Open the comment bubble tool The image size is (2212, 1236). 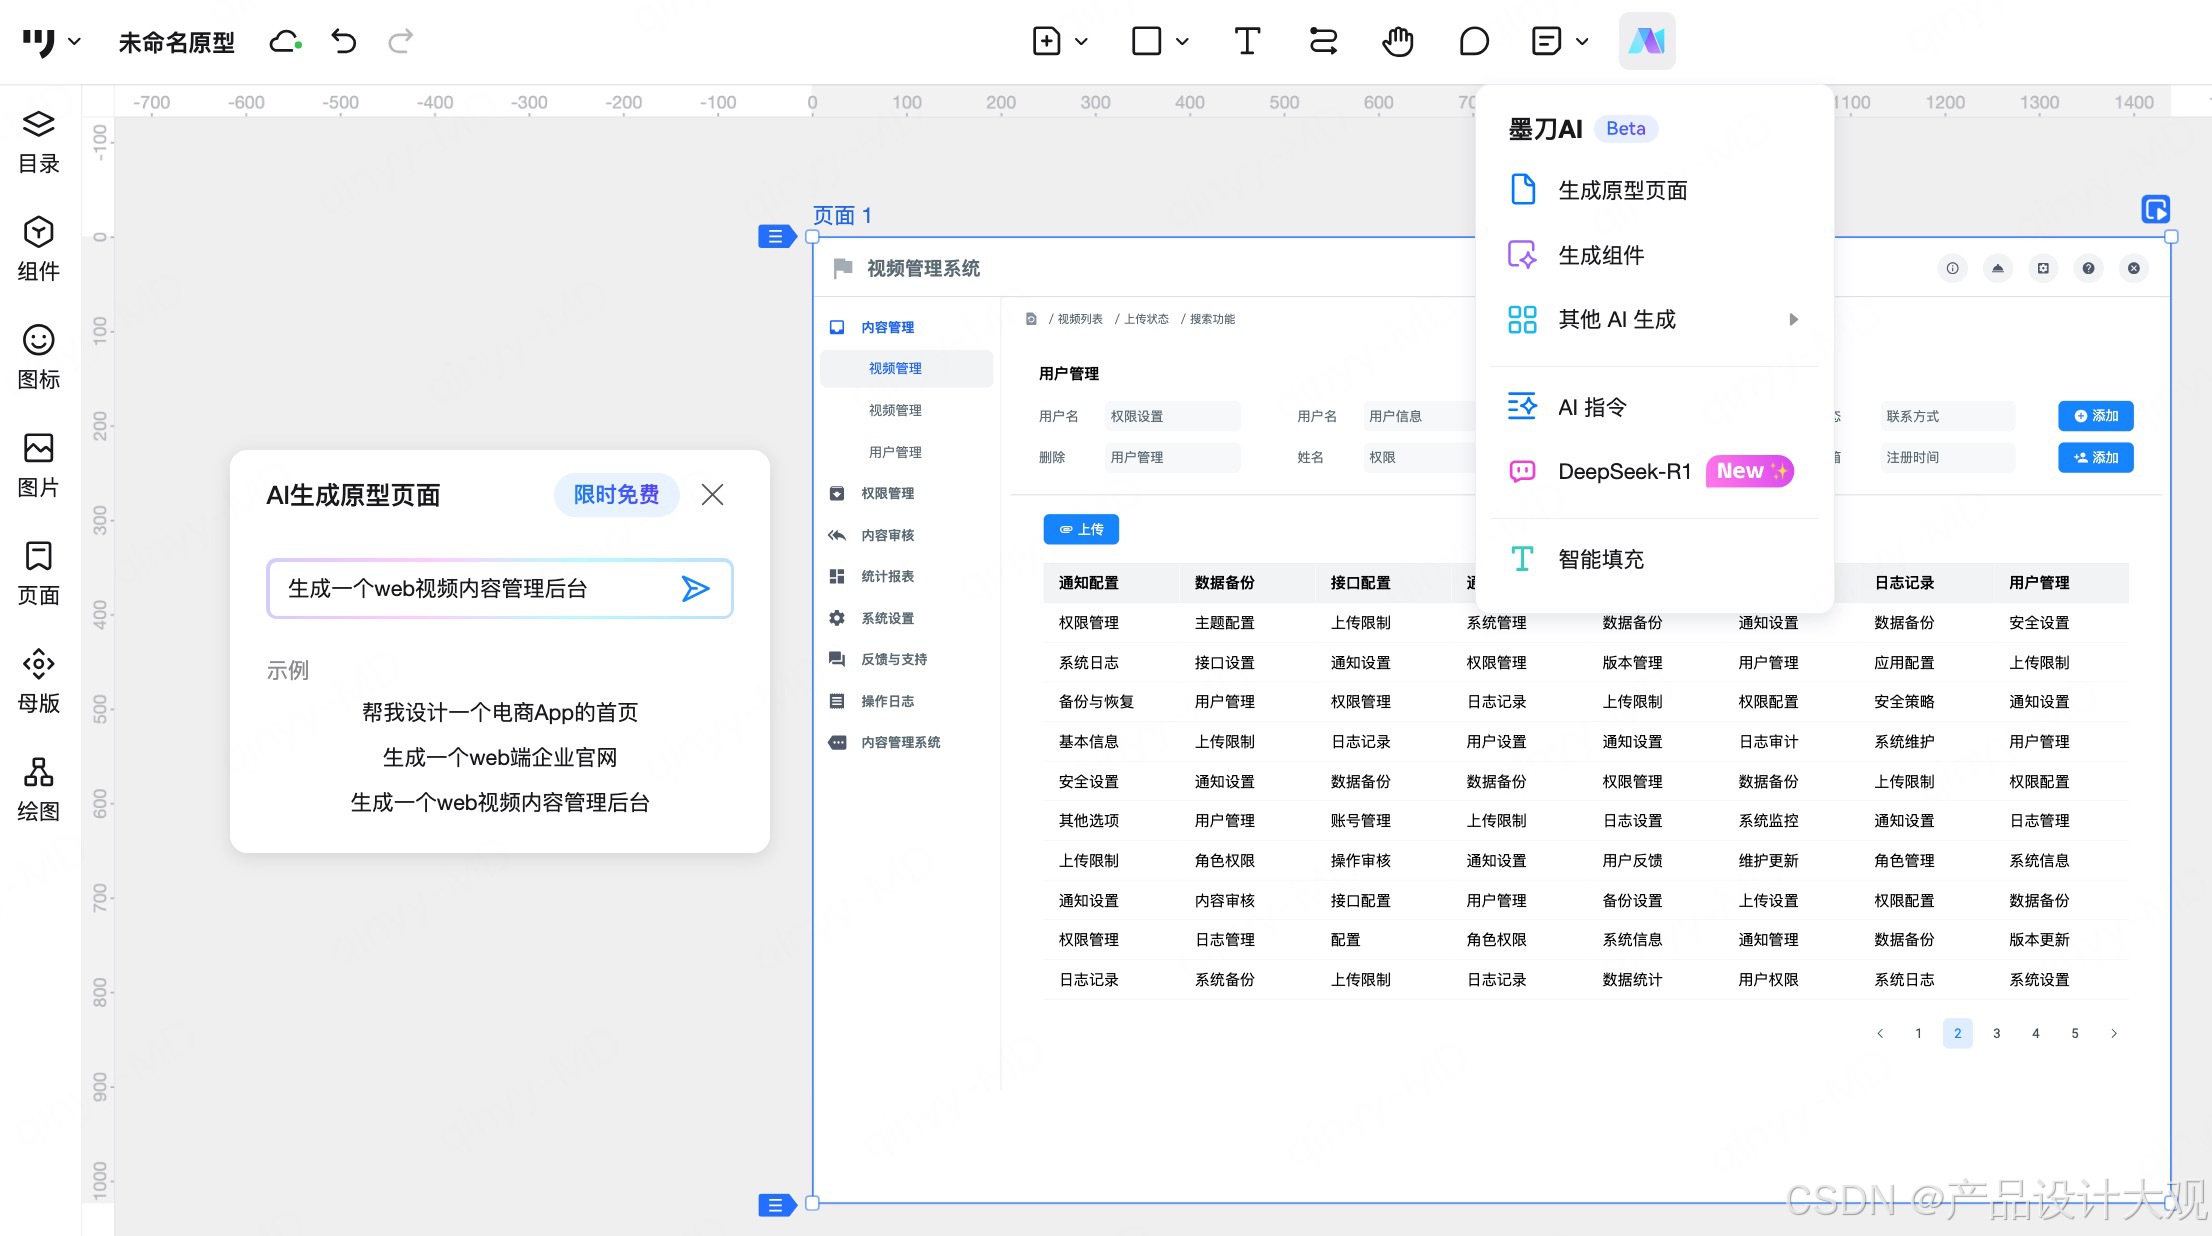(1473, 41)
